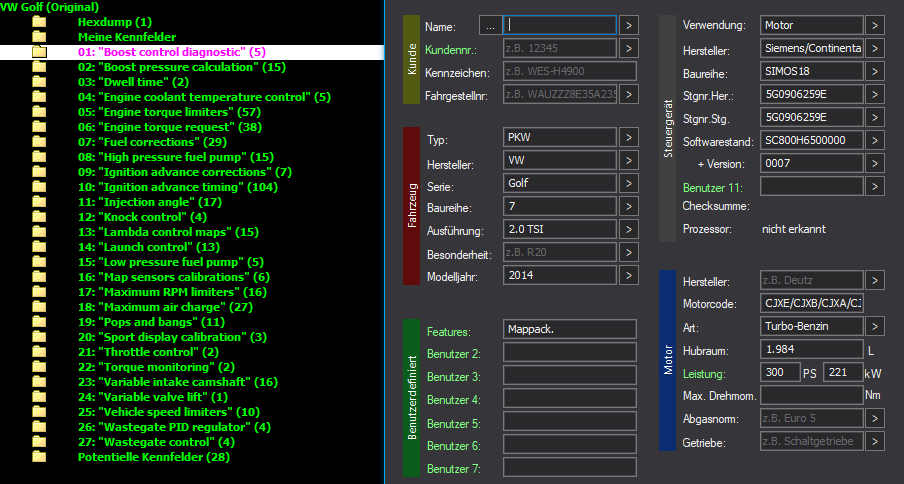Open "26: Wastegate PID regulator" (4)

[x=174, y=426]
